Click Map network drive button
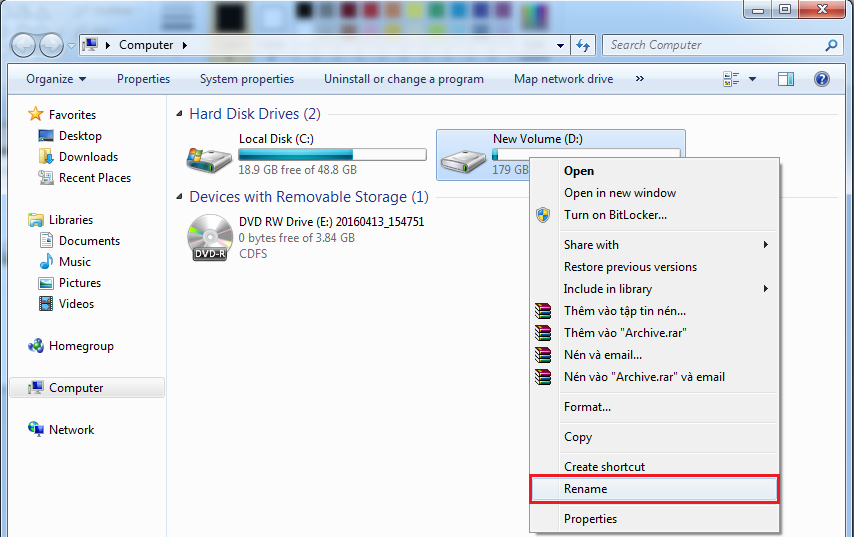The width and height of the screenshot is (854, 537). [x=563, y=79]
